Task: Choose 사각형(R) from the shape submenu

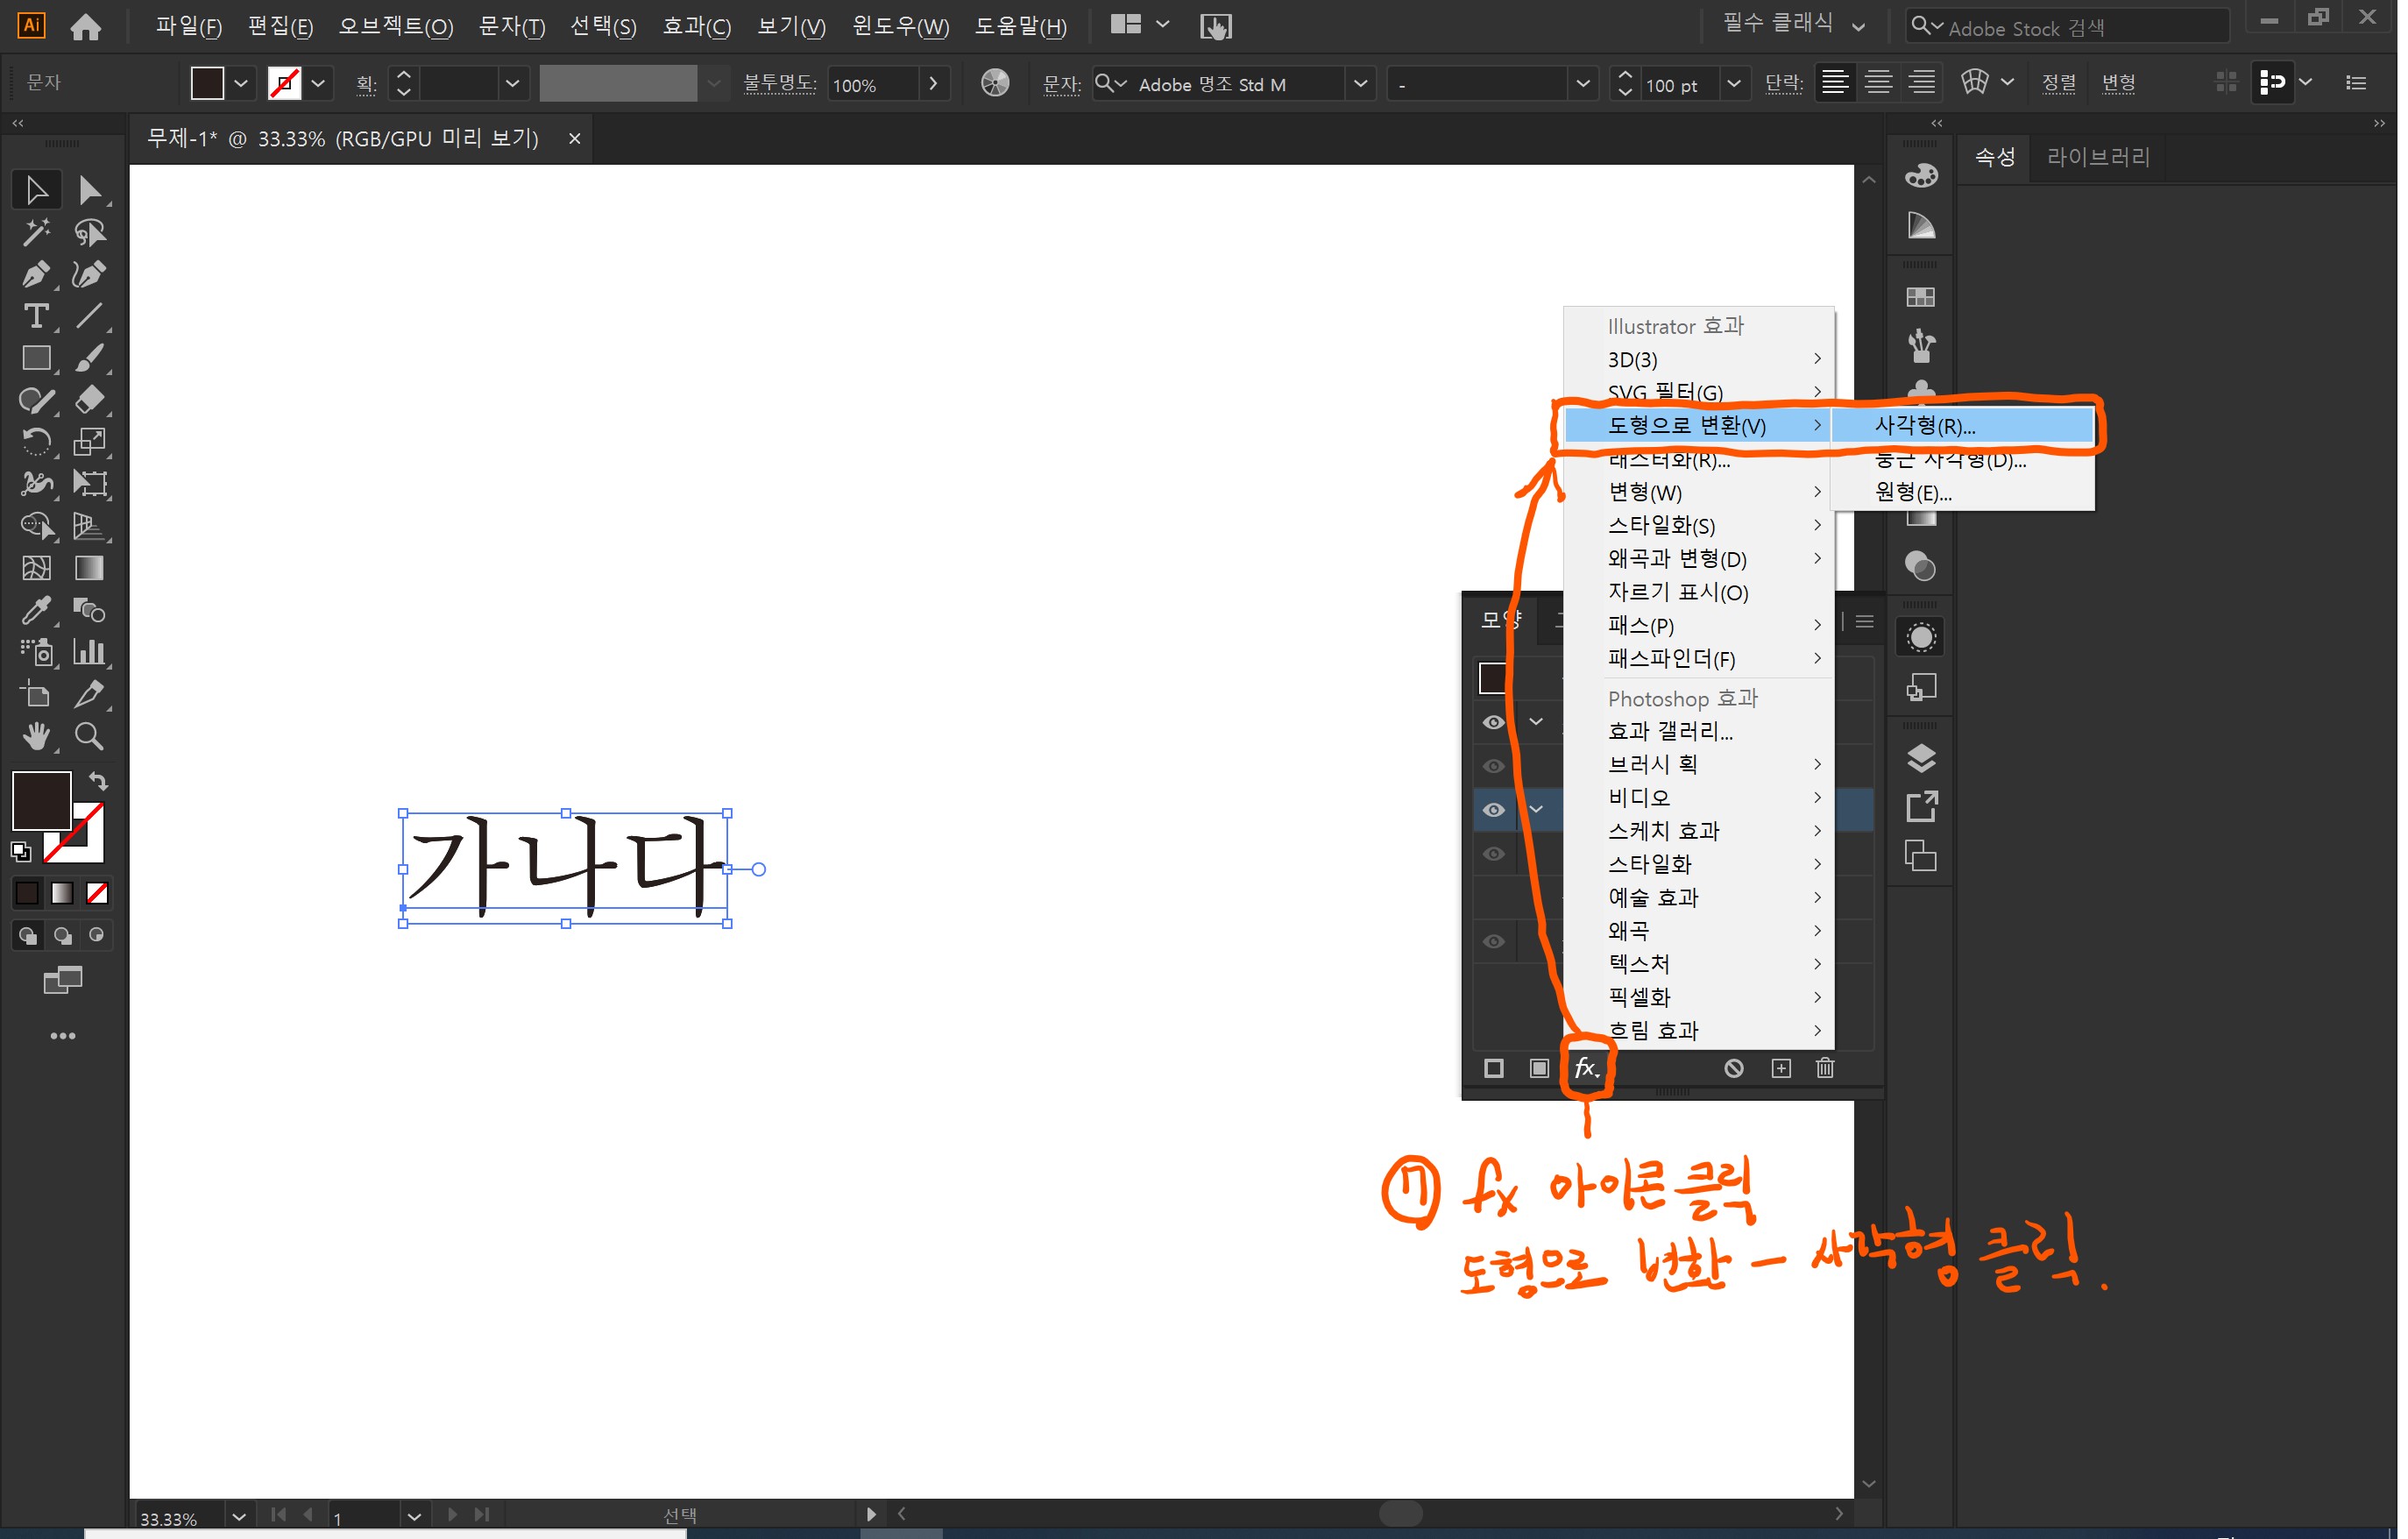Action: tap(1925, 425)
